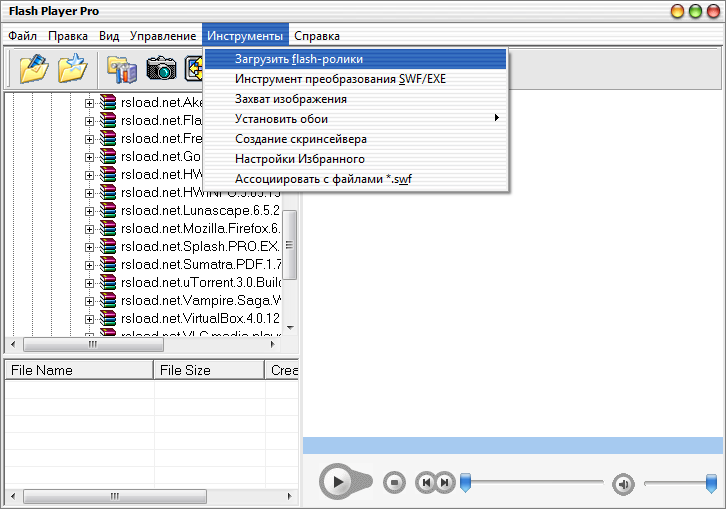Expand the rsload.net.VirtualBox.4.0.12 node
The width and height of the screenshot is (726, 509).
(89, 319)
